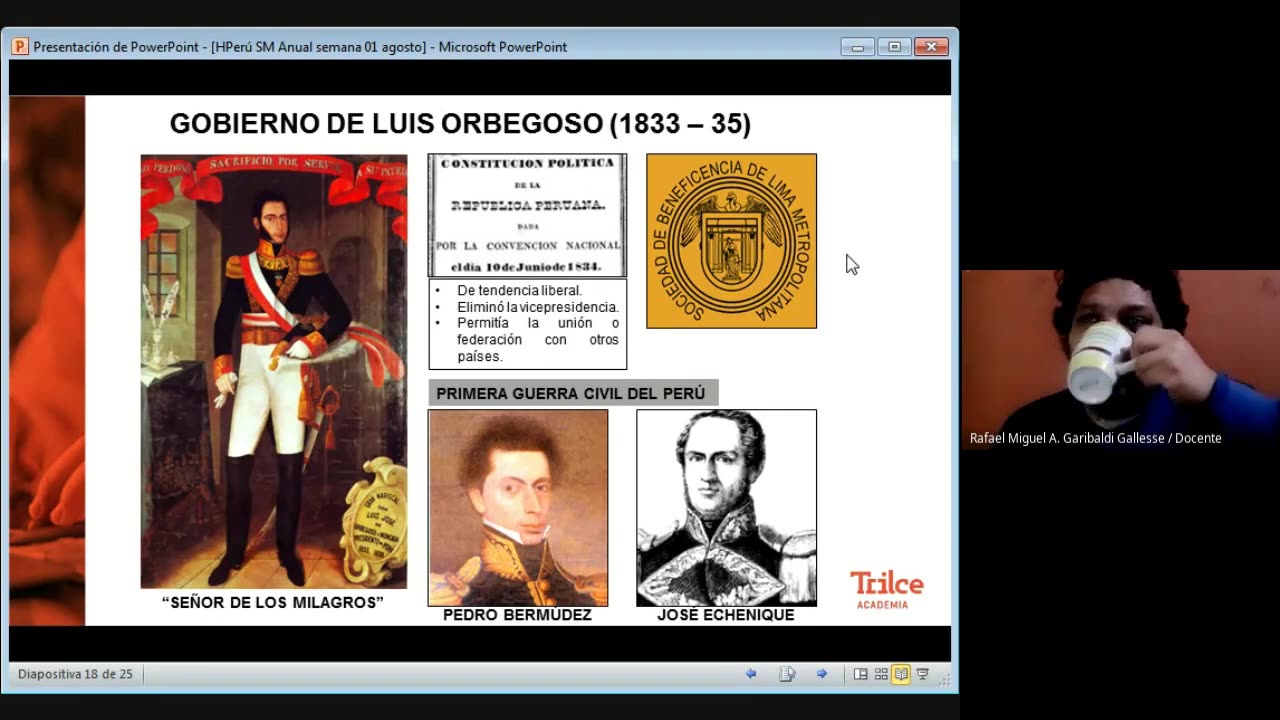Click the Luis Orbegoso portrait painting
The image size is (1280, 720).
274,371
